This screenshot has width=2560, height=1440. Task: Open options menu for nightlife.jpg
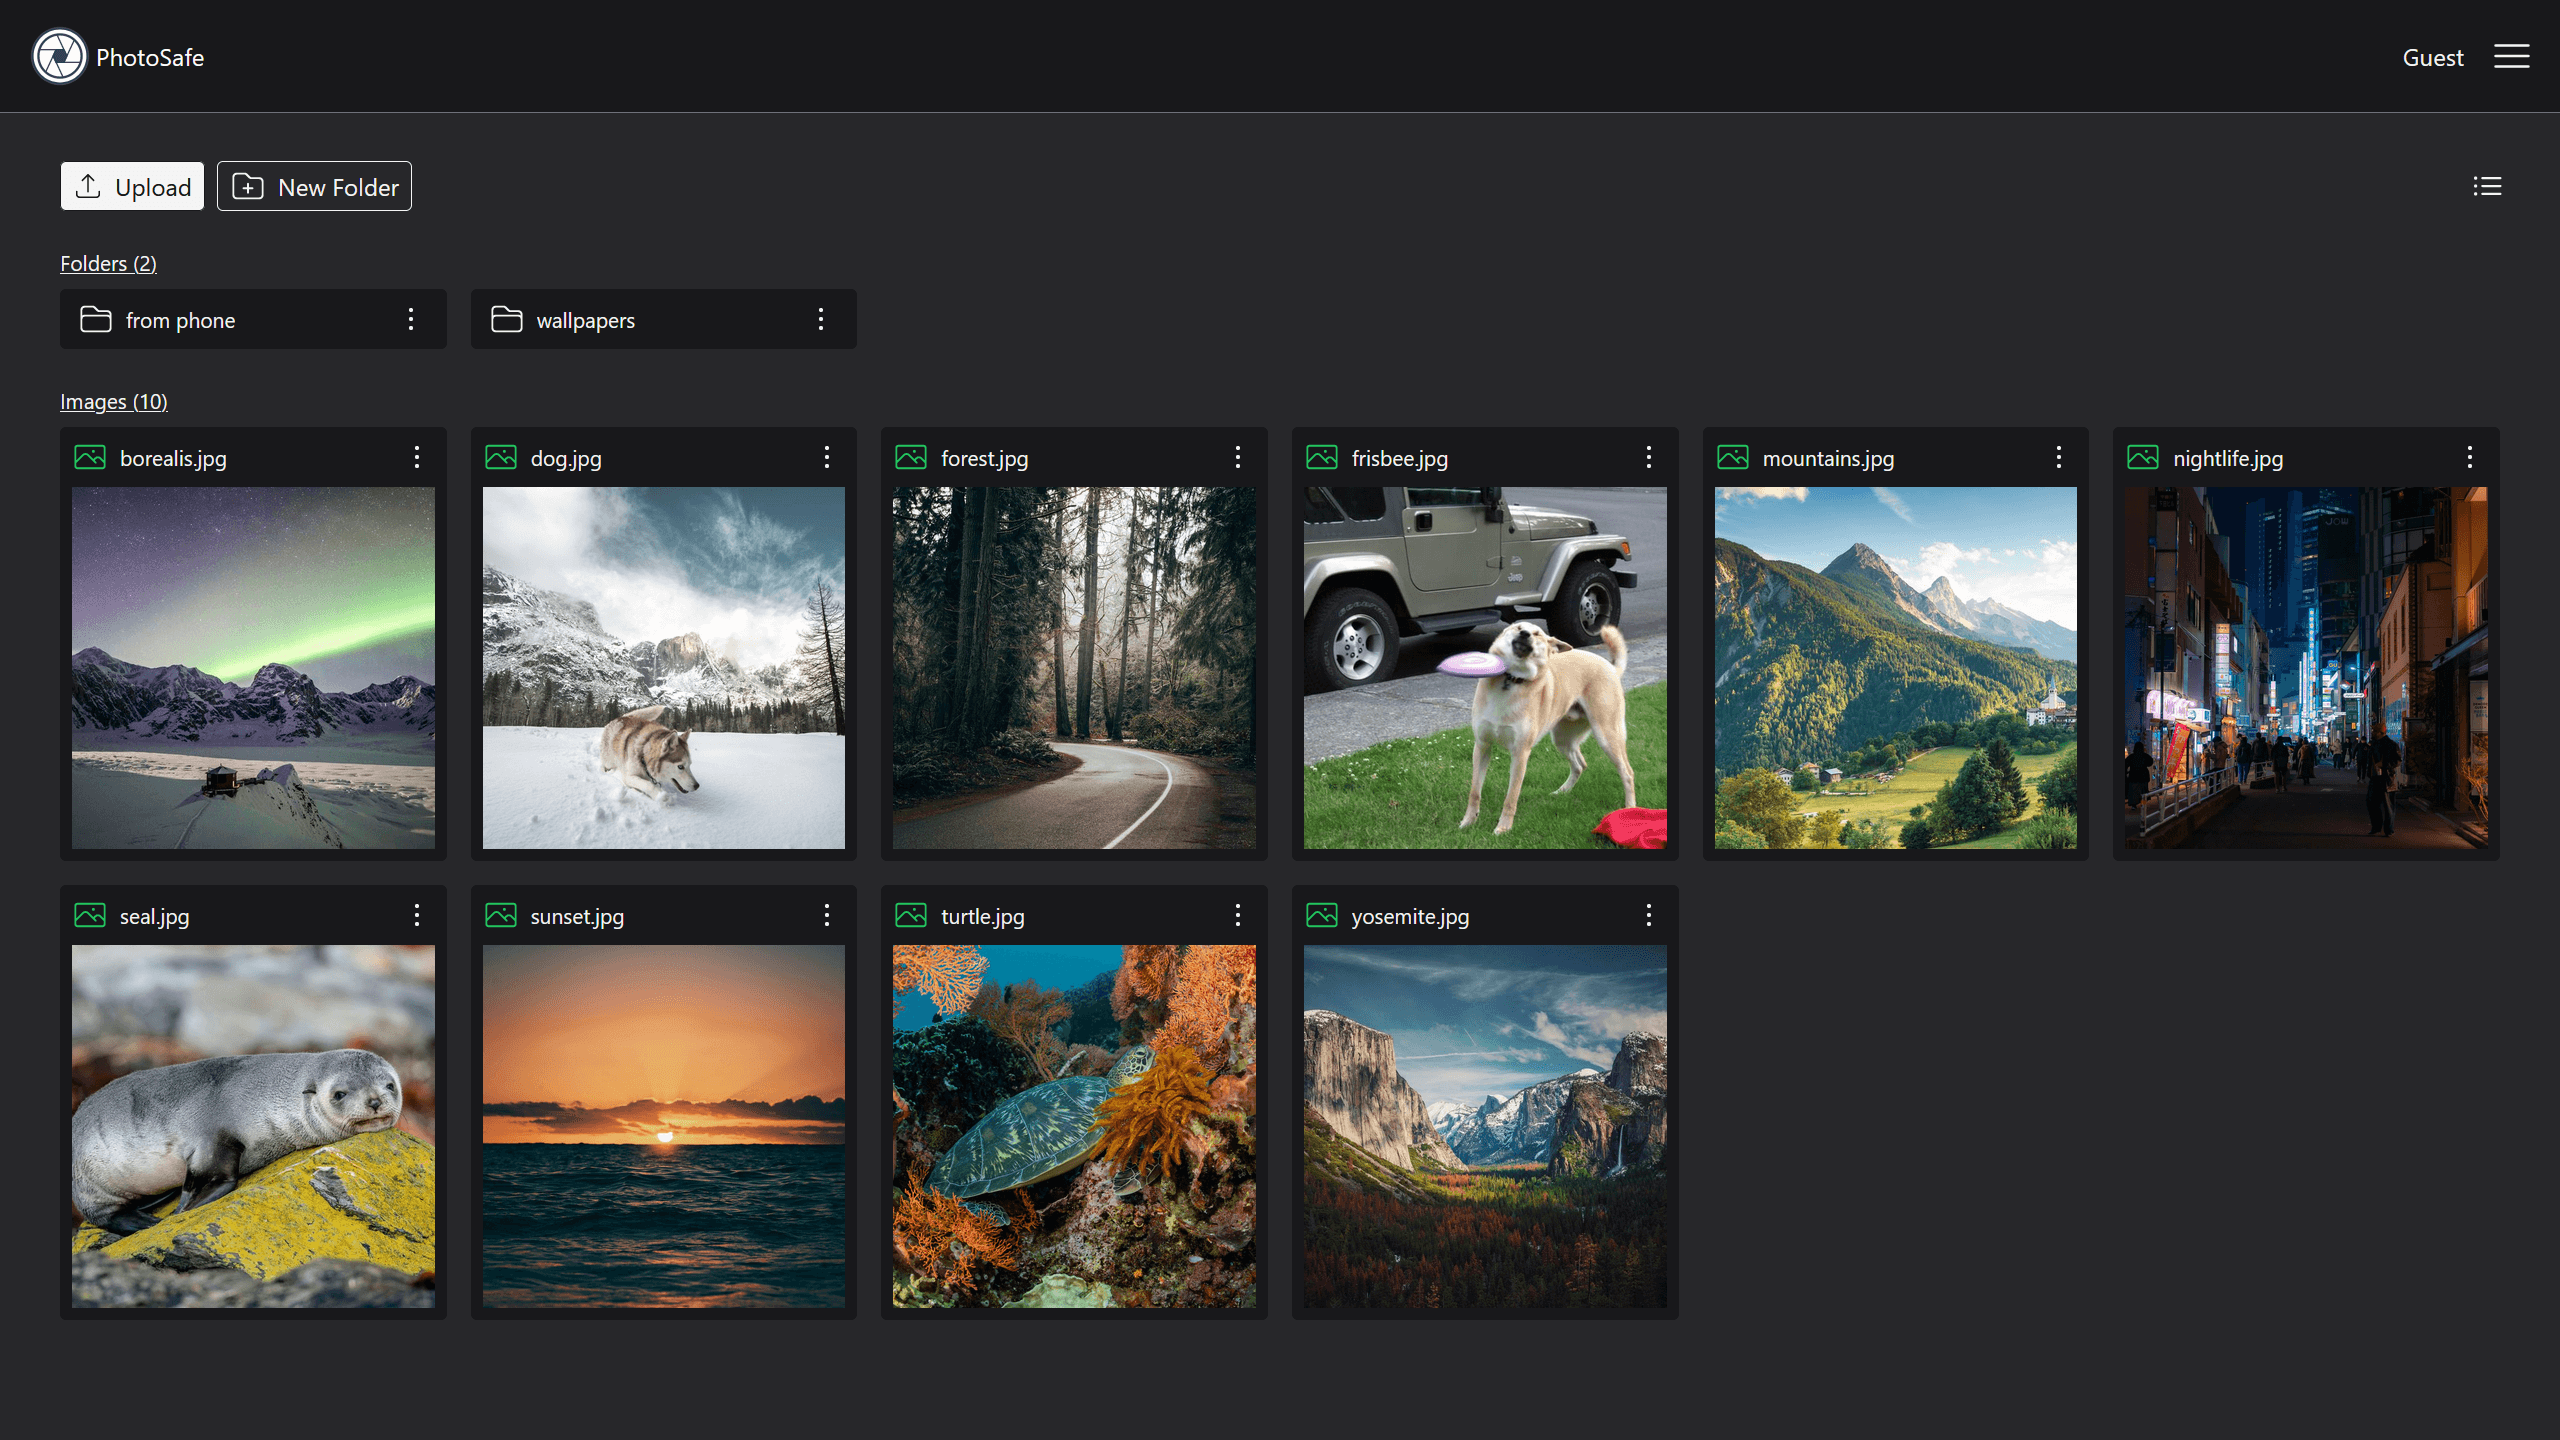coord(2470,457)
